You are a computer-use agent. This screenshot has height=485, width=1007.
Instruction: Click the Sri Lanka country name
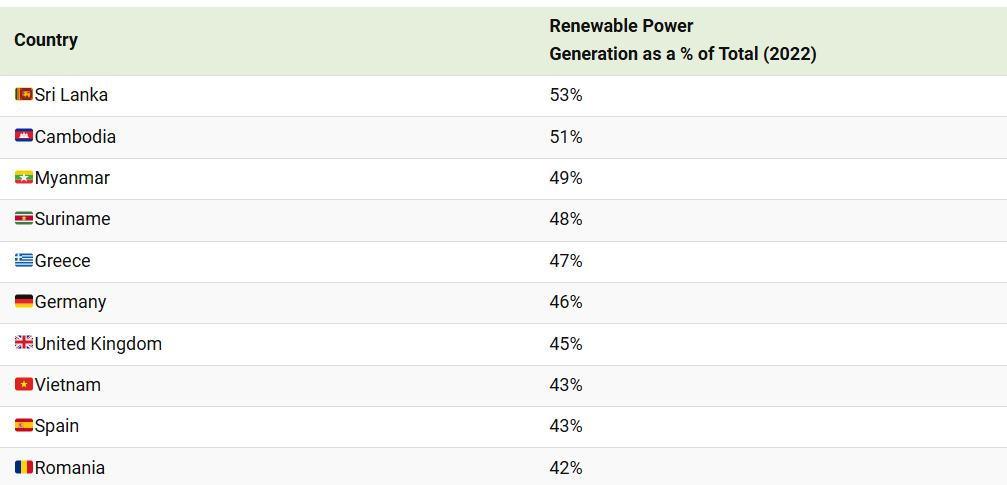click(71, 95)
